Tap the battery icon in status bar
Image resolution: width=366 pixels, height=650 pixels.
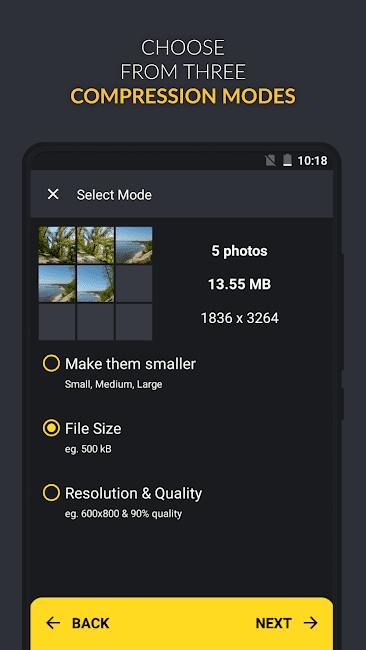[x=287, y=160]
